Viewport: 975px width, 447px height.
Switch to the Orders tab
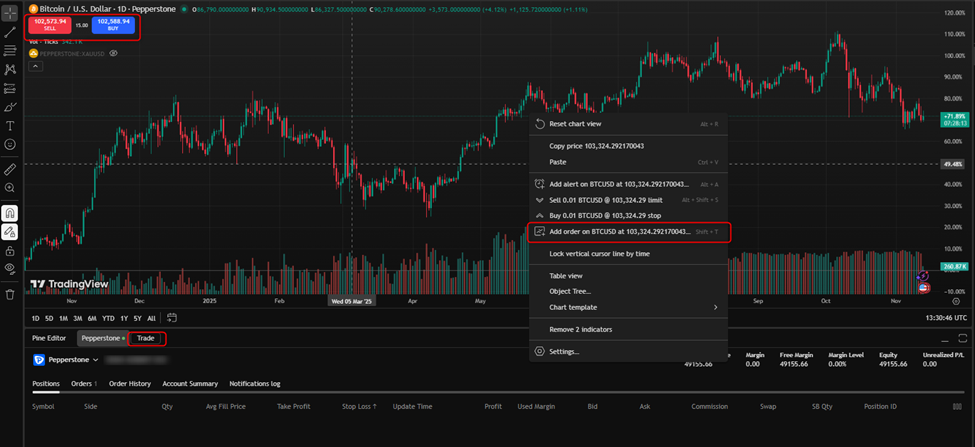pyautogui.click(x=84, y=384)
